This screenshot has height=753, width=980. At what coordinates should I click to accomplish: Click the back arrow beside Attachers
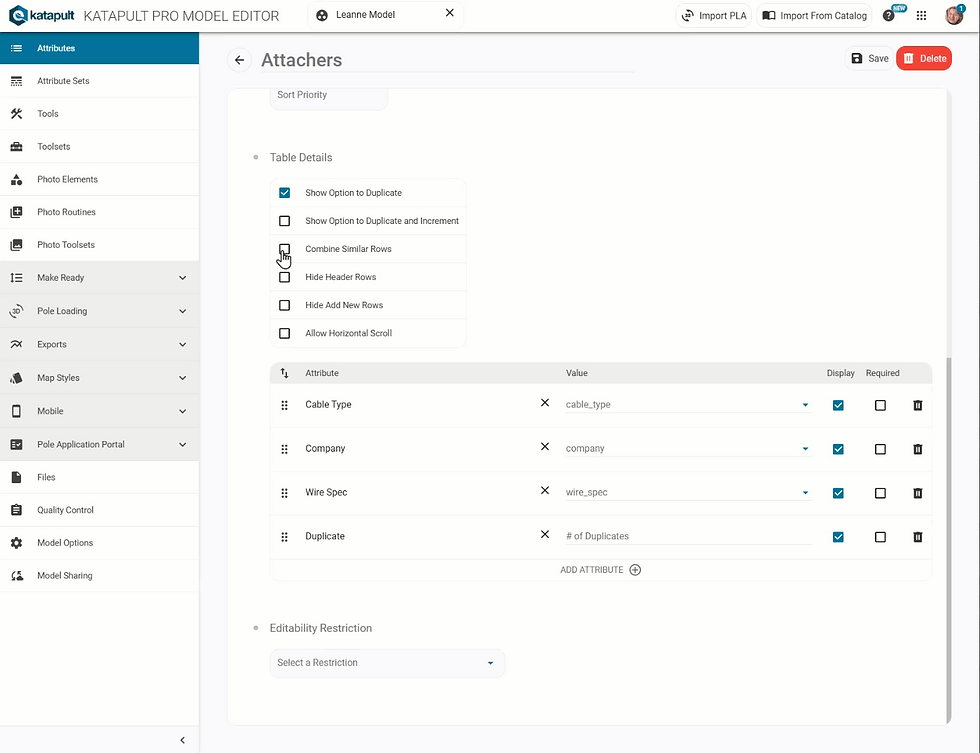[239, 60]
